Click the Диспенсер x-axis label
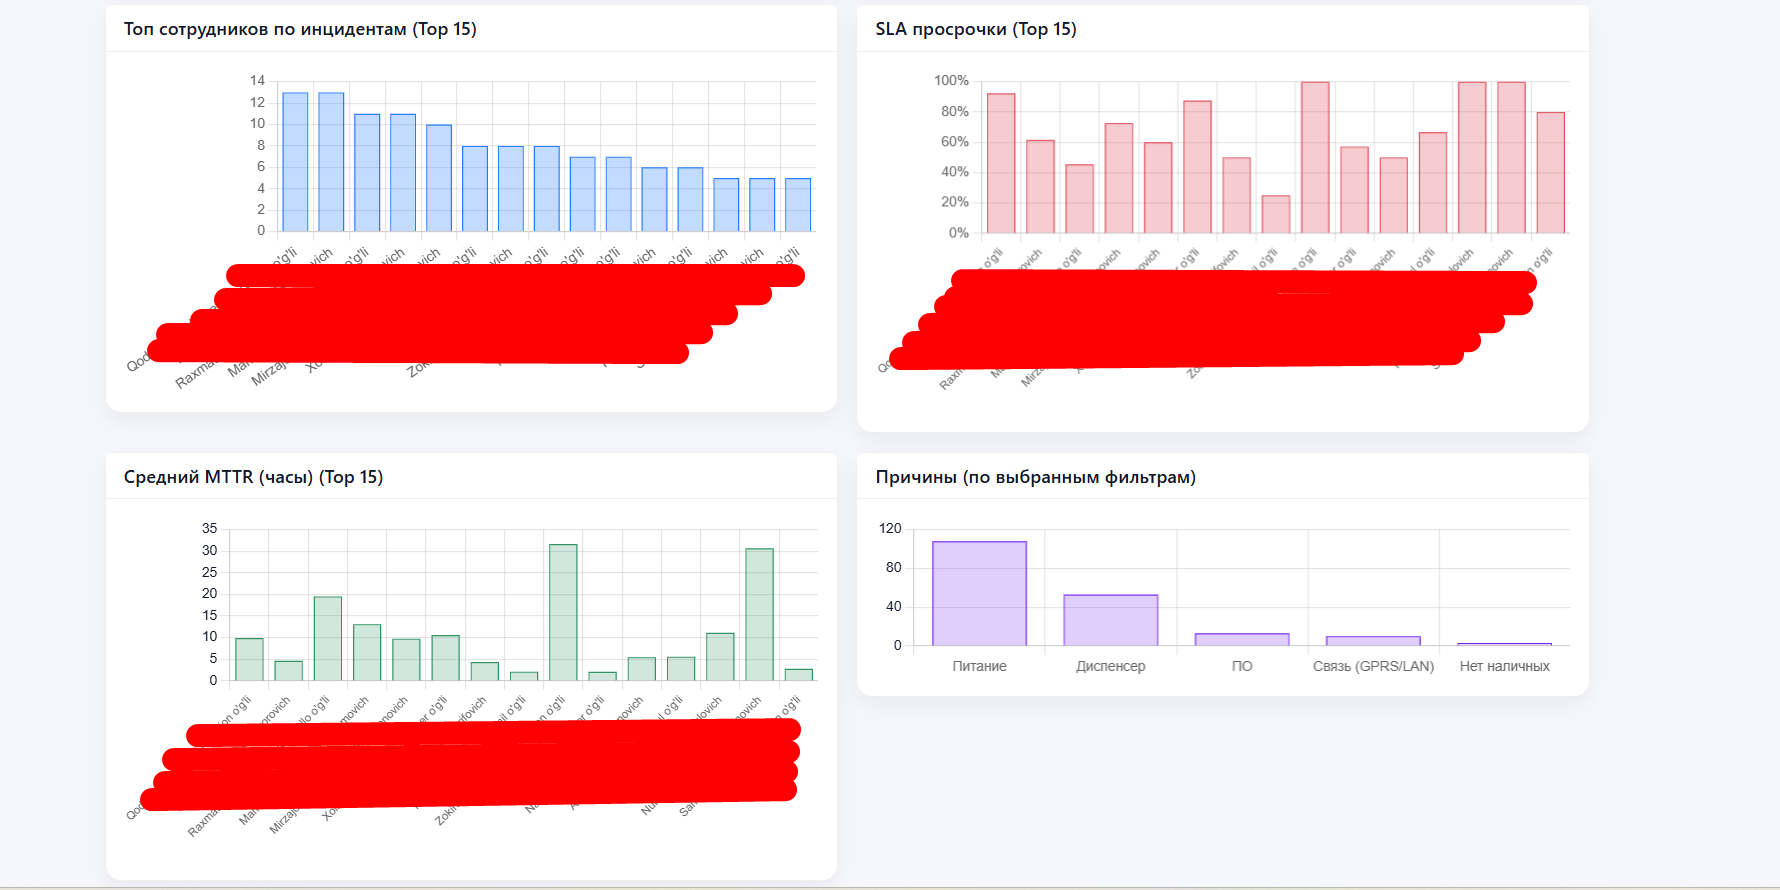This screenshot has height=890, width=1780. [1110, 666]
